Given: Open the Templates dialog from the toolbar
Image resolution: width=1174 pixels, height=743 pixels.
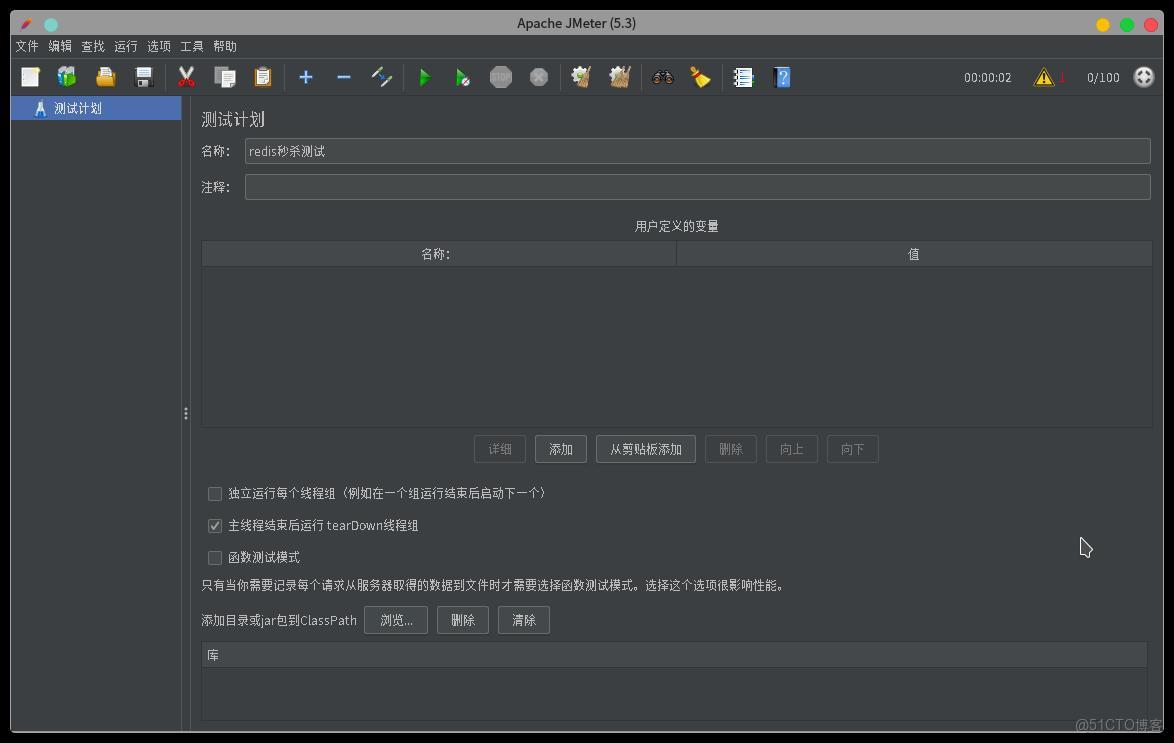Looking at the screenshot, I should [x=66, y=77].
